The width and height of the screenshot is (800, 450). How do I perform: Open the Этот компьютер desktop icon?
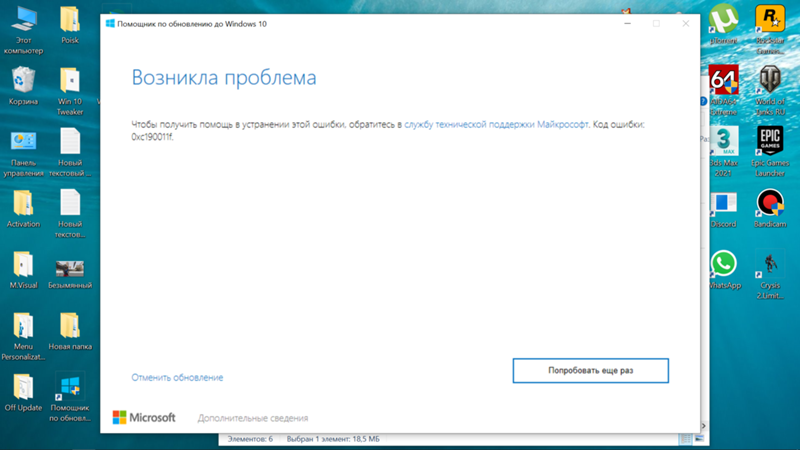point(23,31)
